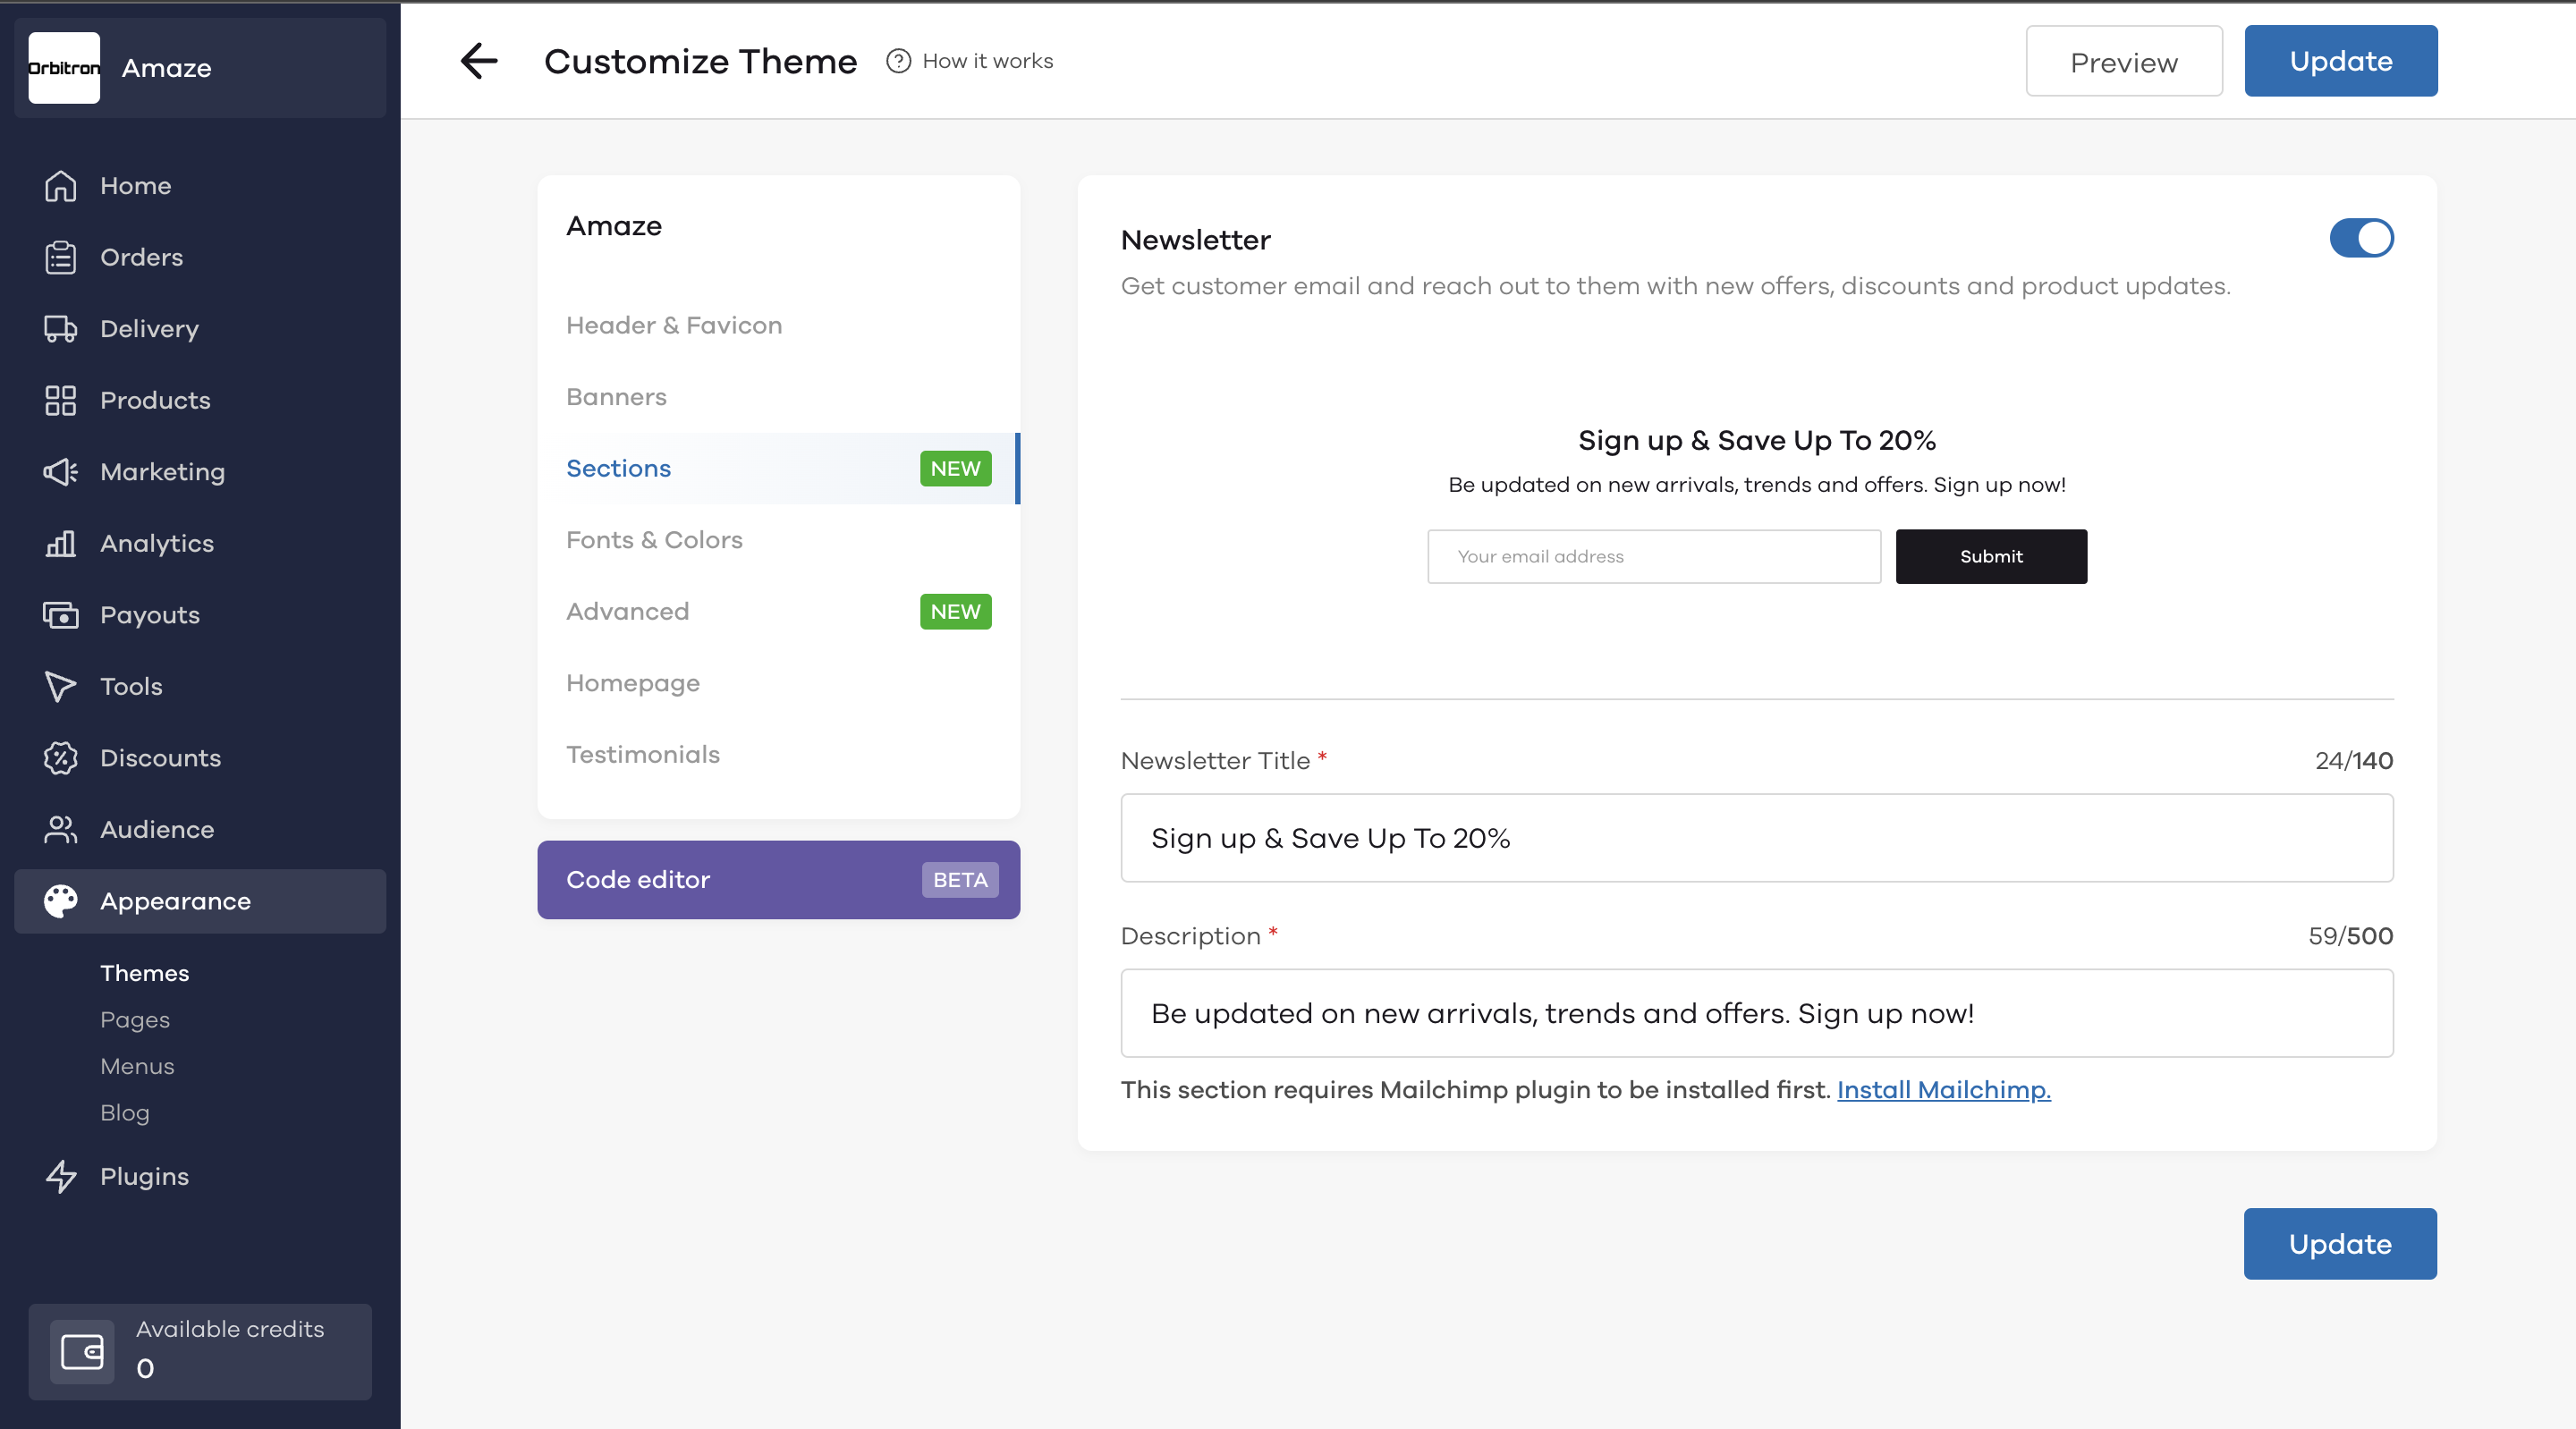
Task: Open the Marketing sidebar item
Action: point(200,472)
